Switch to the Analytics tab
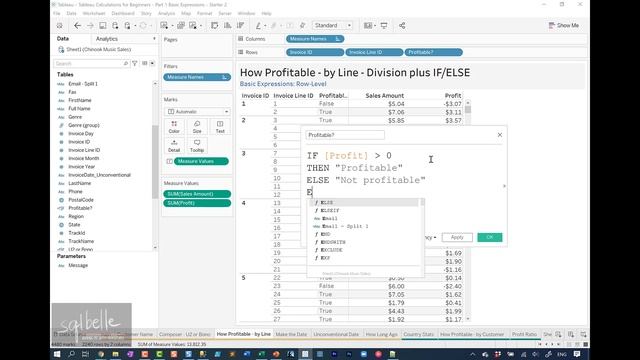This screenshot has width=640, height=360. pyautogui.click(x=107, y=39)
